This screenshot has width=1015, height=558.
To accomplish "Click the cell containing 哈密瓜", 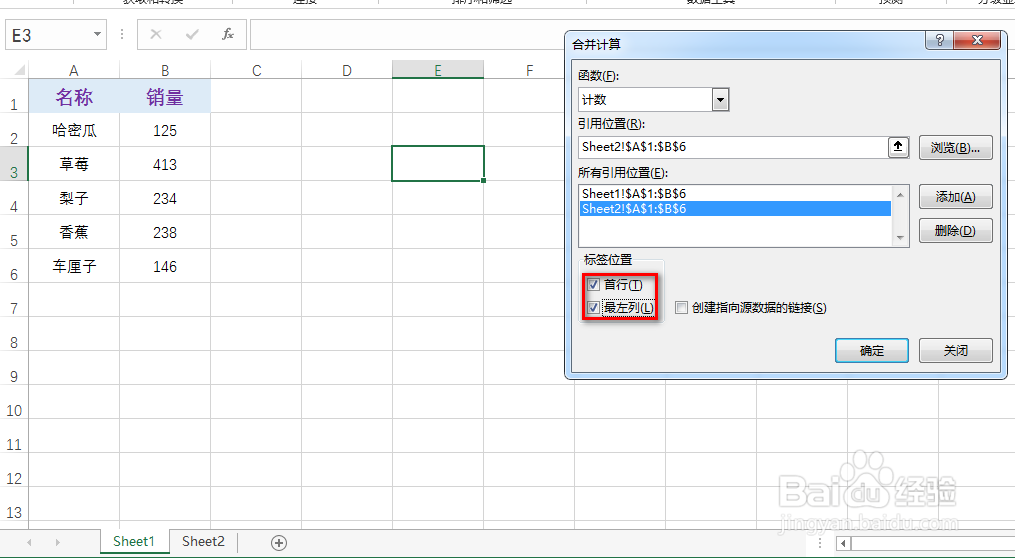I will pyautogui.click(x=74, y=130).
